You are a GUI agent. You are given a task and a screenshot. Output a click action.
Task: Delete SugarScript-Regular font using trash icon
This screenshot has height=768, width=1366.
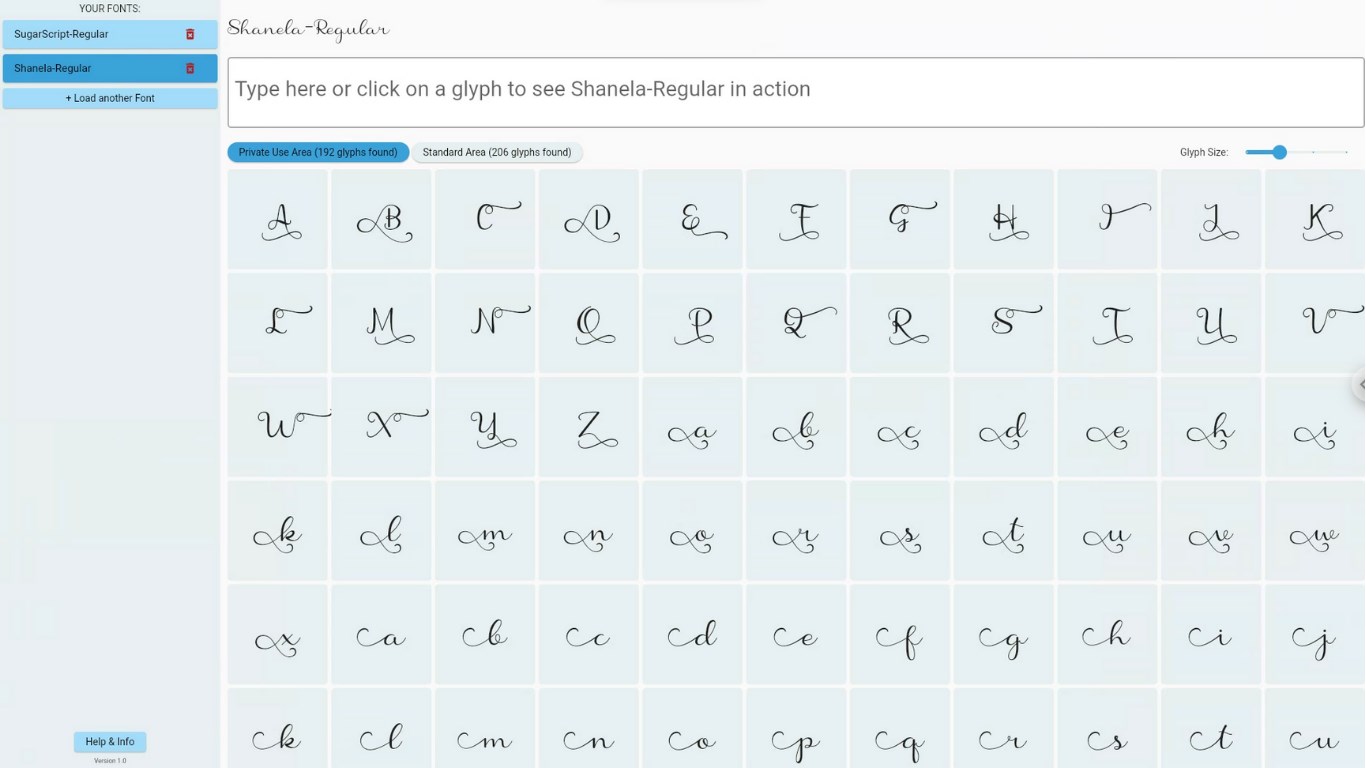(x=190, y=34)
